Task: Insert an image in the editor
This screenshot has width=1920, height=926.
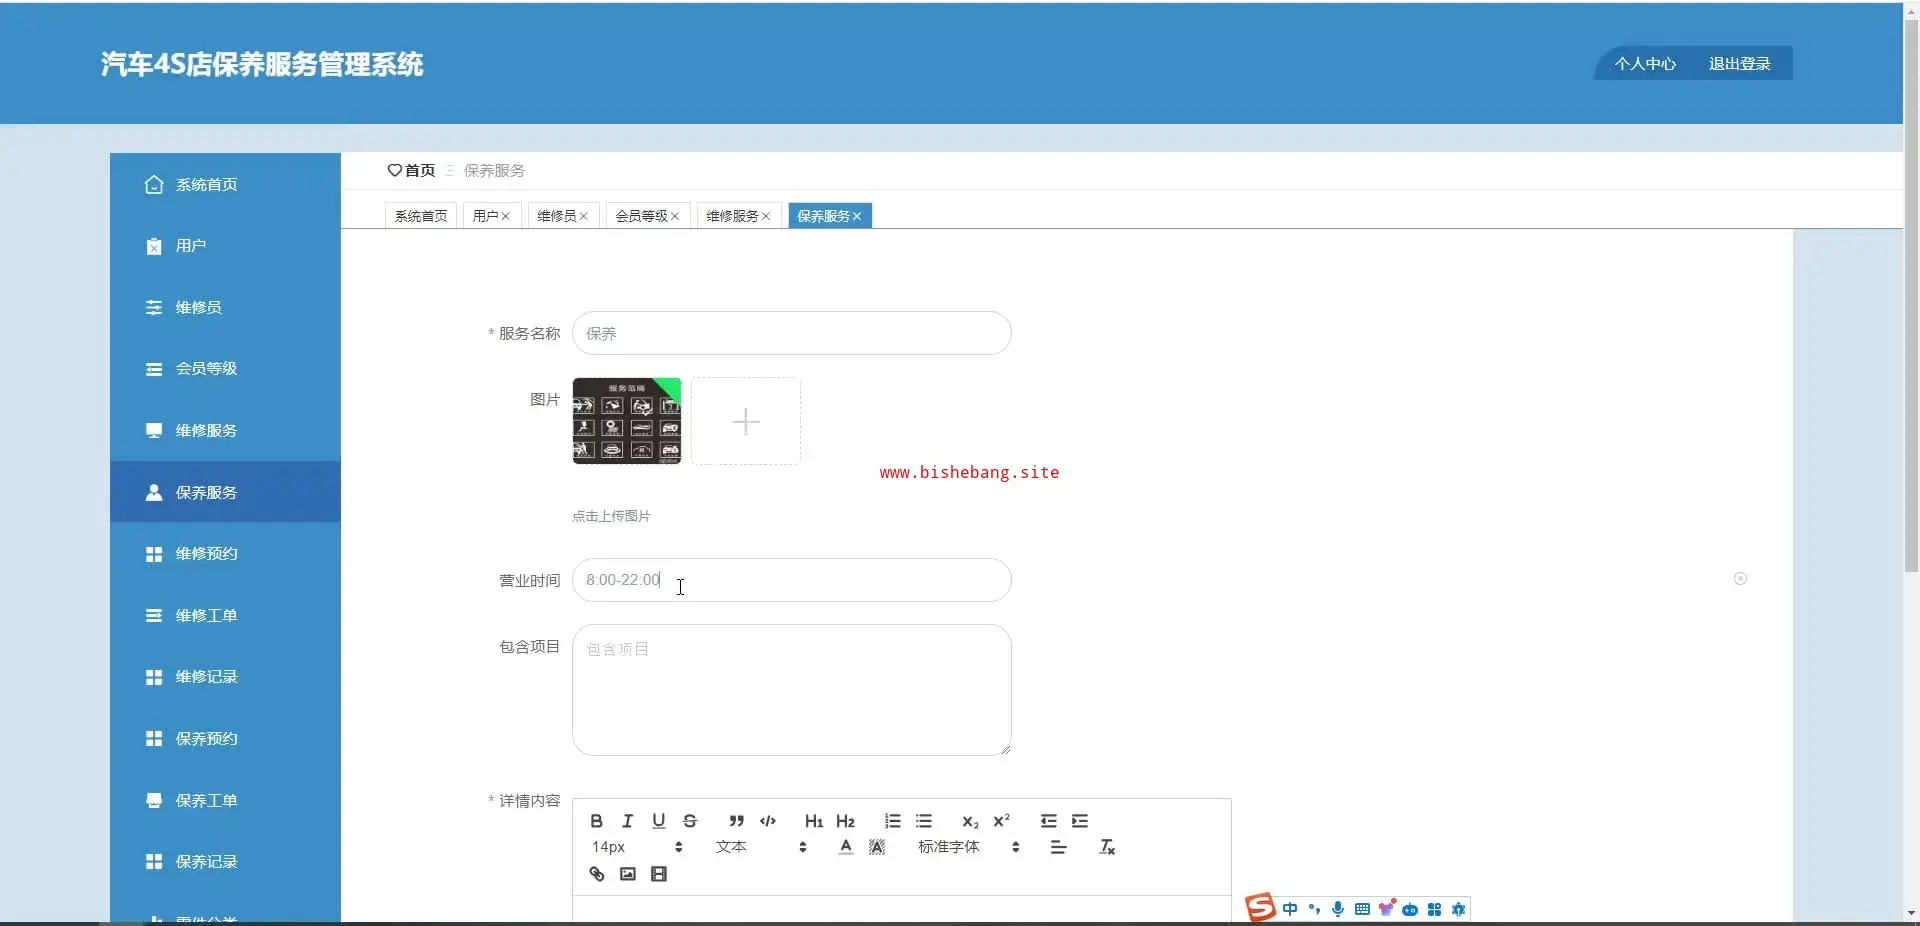Action: 627,874
